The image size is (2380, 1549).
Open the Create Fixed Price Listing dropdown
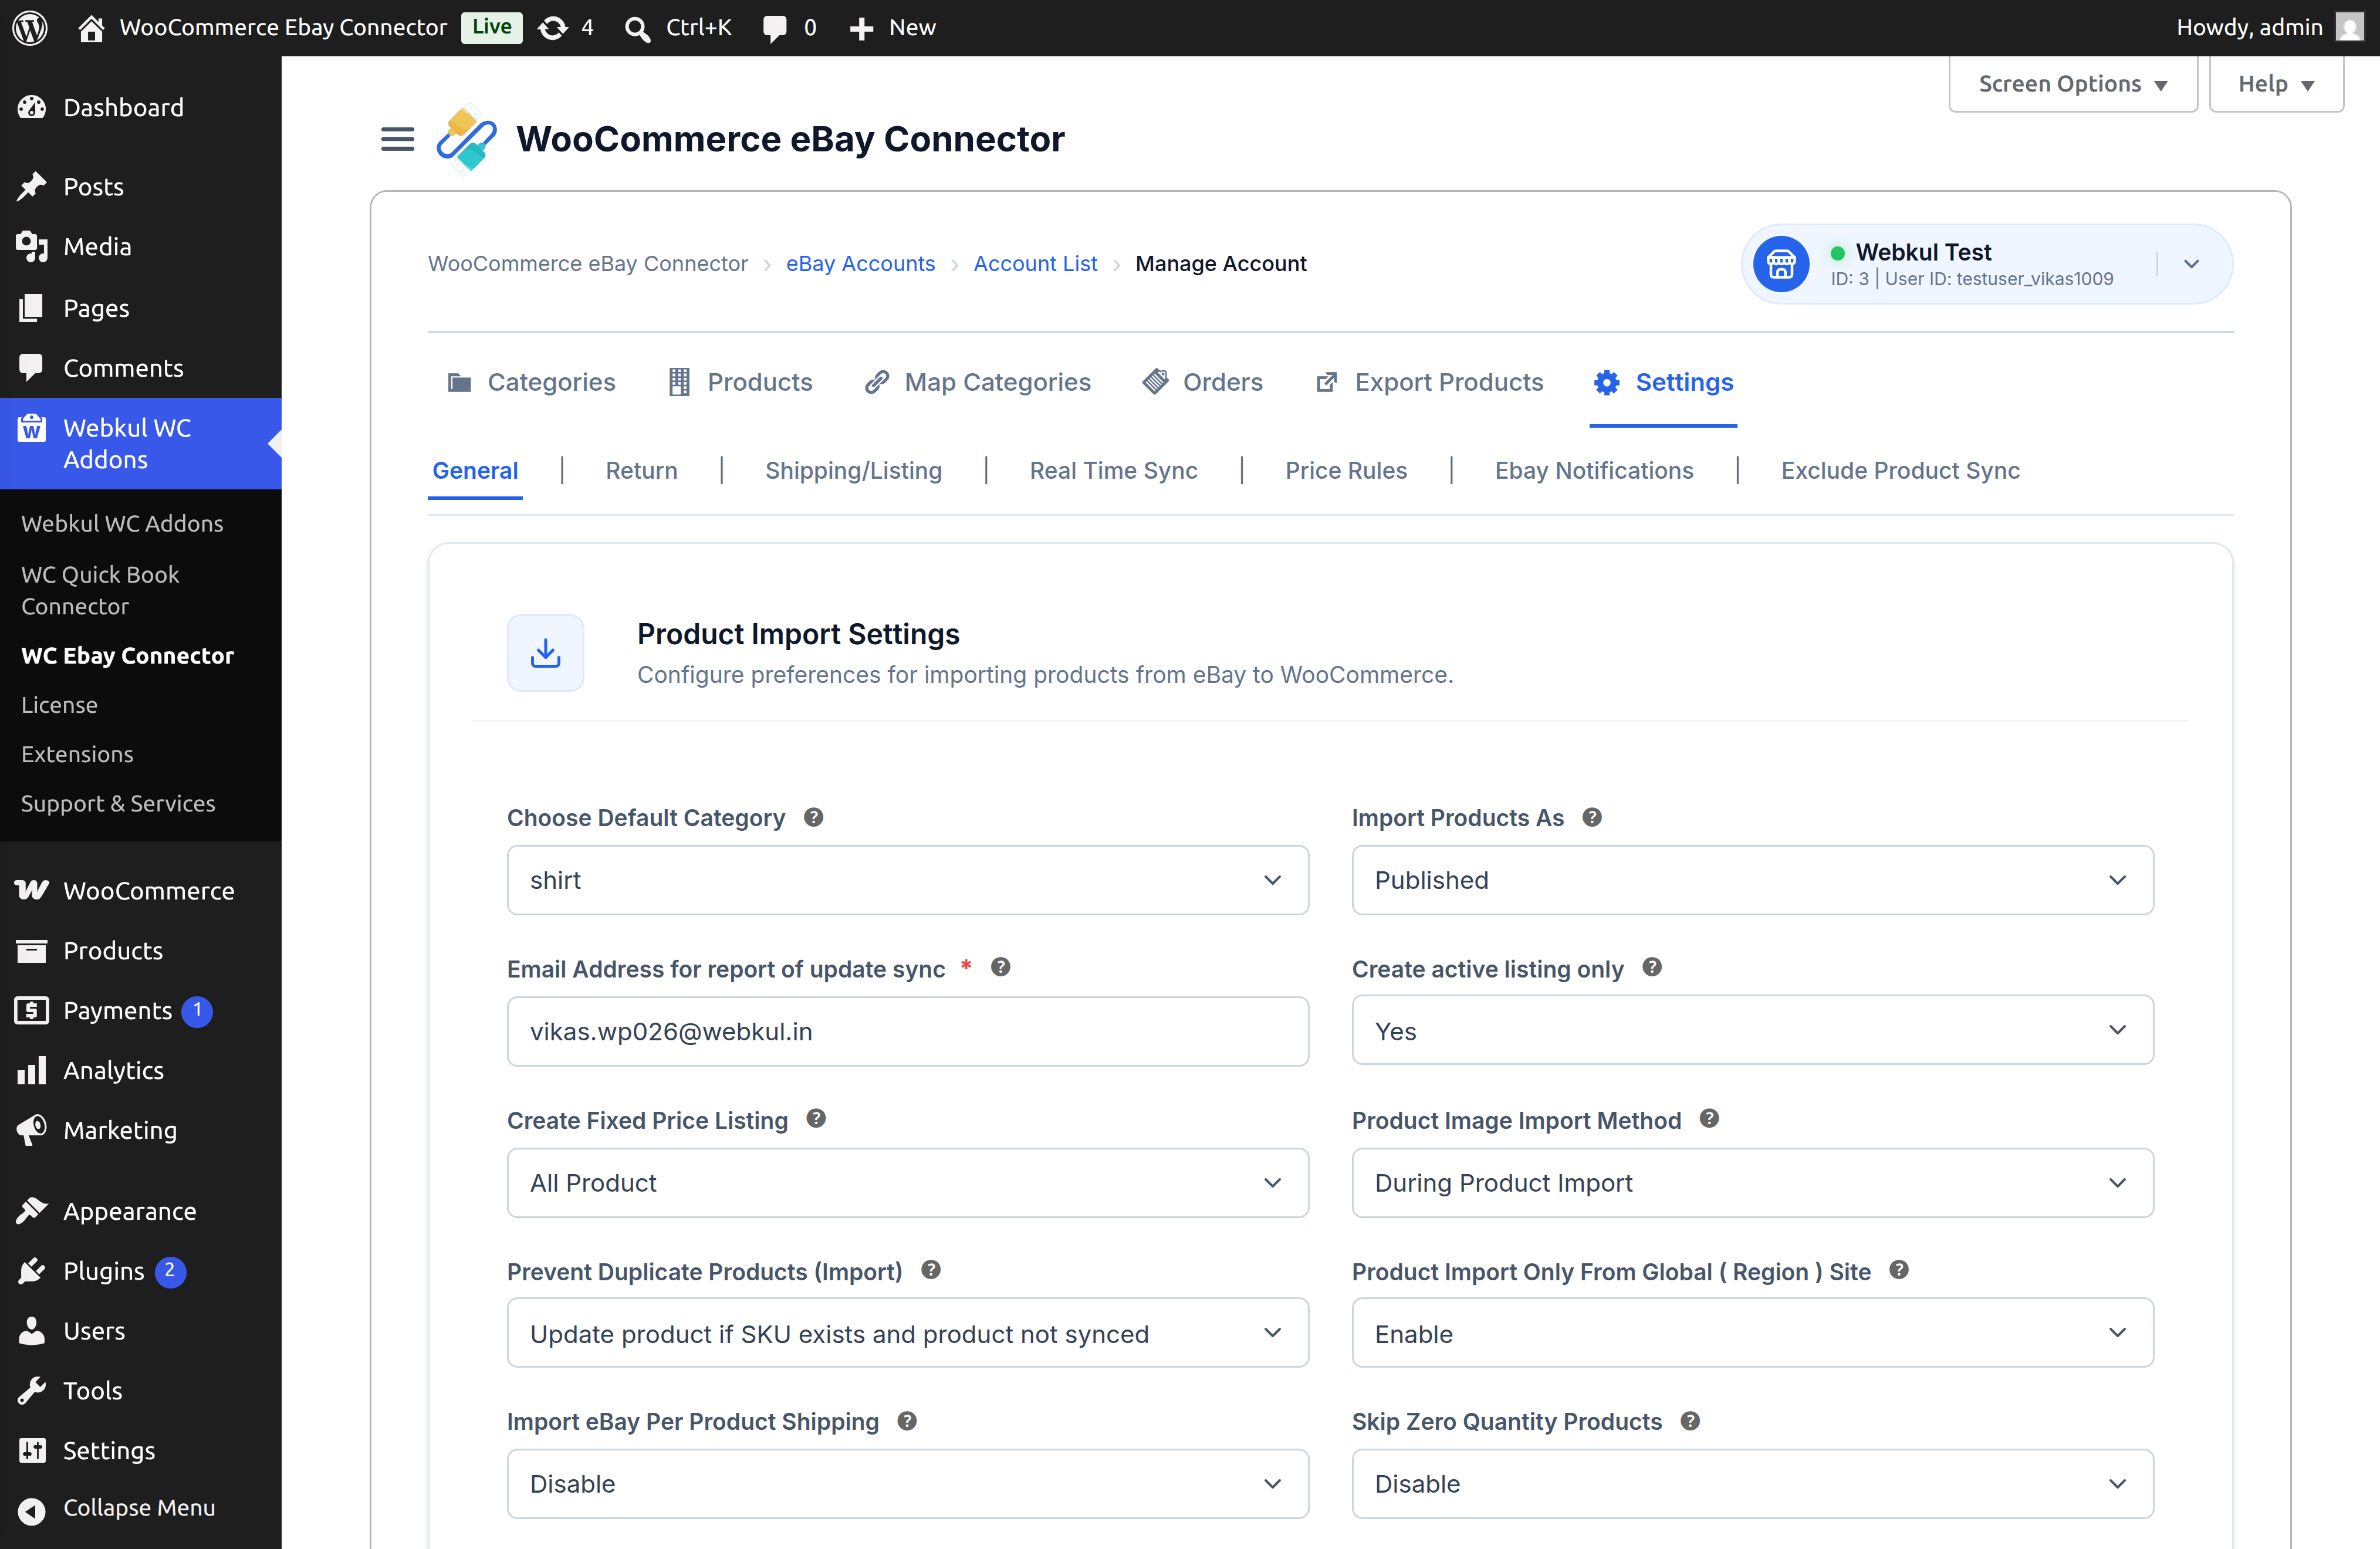(907, 1182)
